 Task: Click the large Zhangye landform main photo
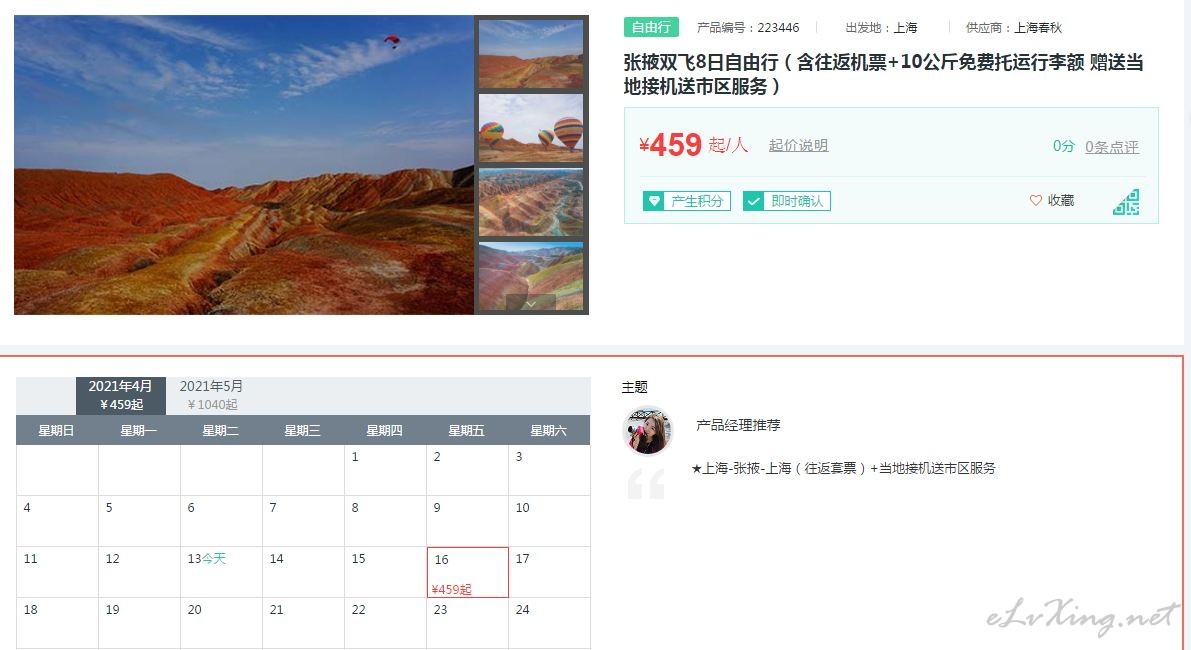point(244,165)
